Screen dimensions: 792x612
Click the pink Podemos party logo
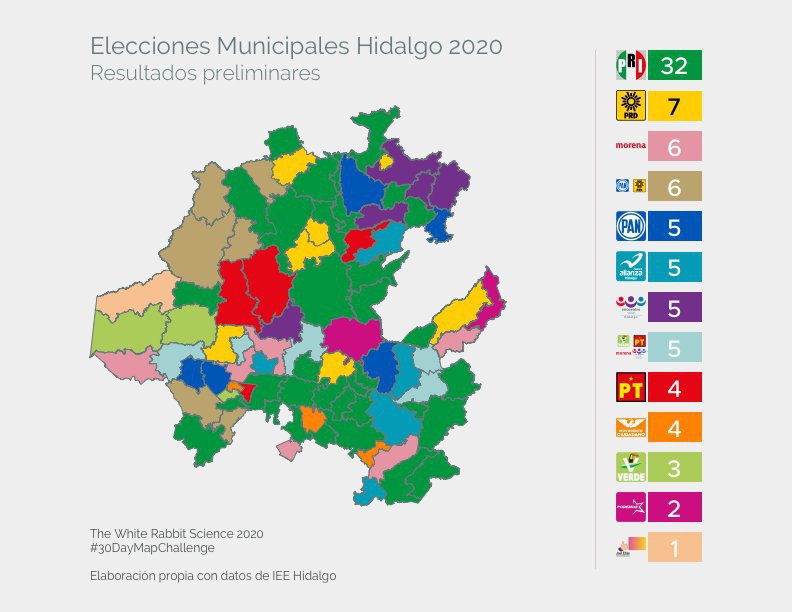click(630, 508)
